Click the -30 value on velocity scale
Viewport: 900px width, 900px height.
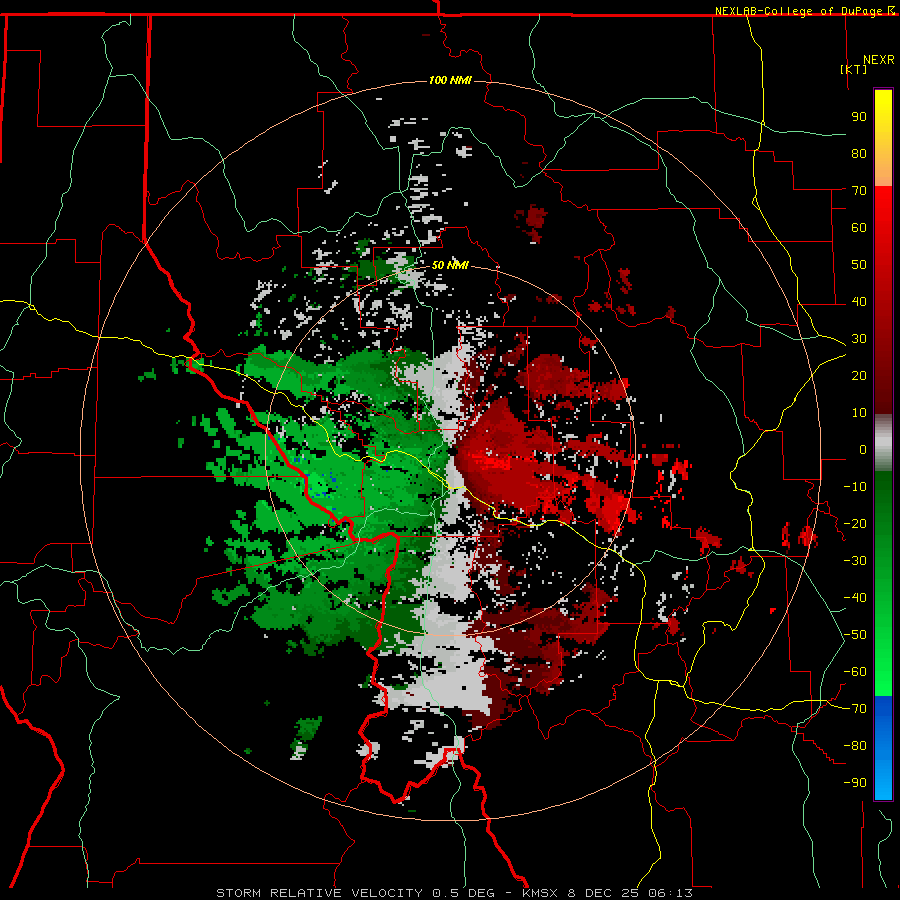[x=855, y=561]
